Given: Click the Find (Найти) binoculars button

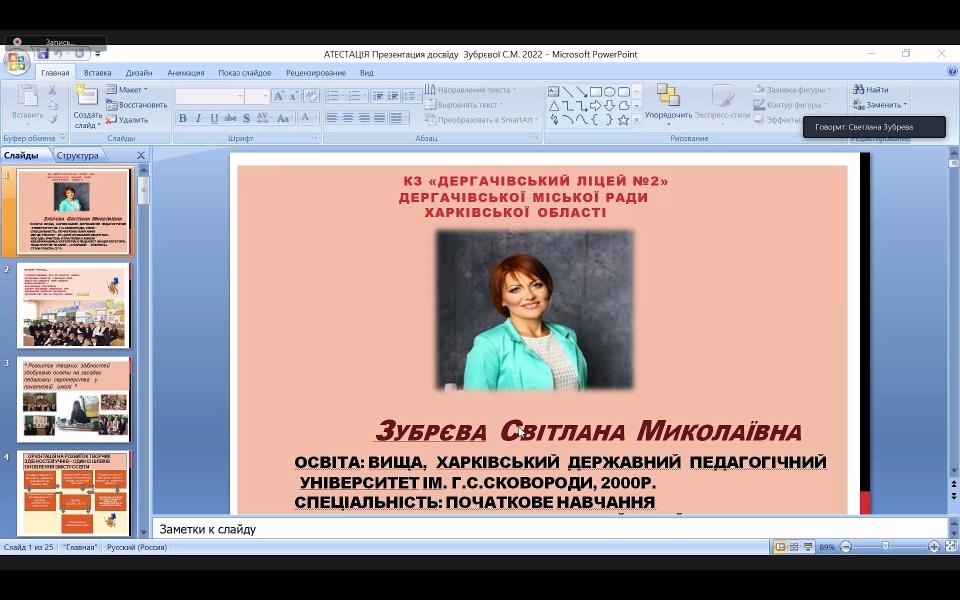Looking at the screenshot, I should [870, 90].
